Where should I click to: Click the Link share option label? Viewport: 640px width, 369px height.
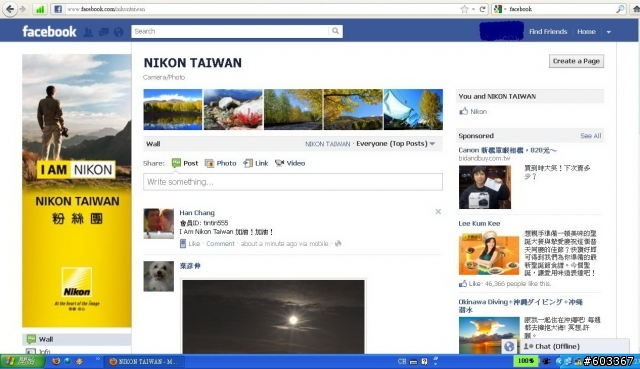pos(262,163)
